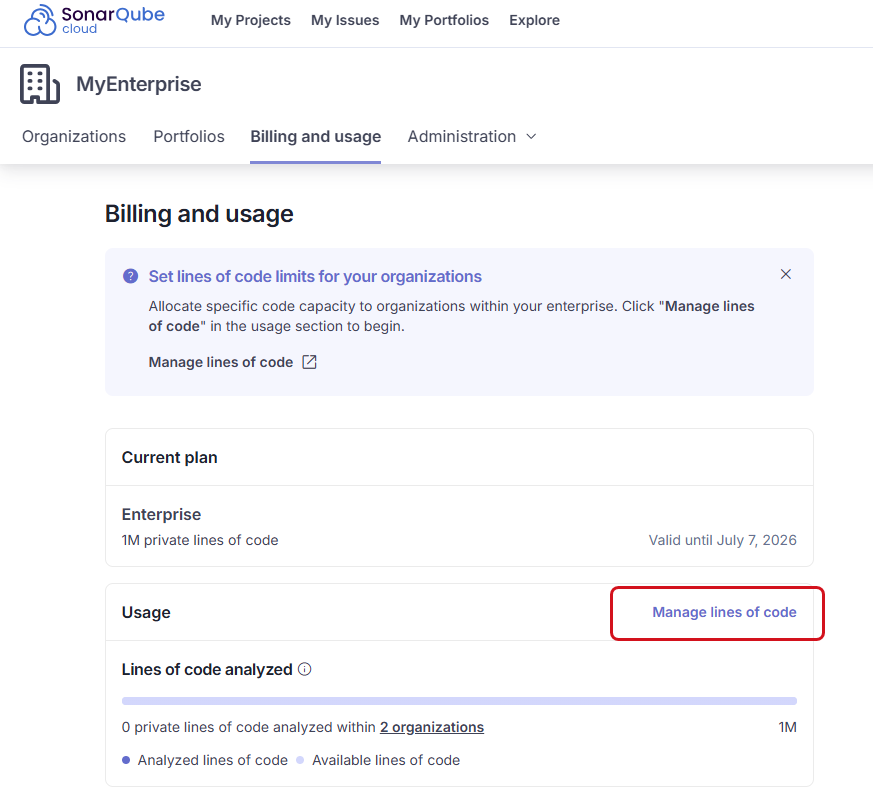Image resolution: width=873 pixels, height=797 pixels.
Task: Open My Issues in top navigation
Action: [345, 21]
